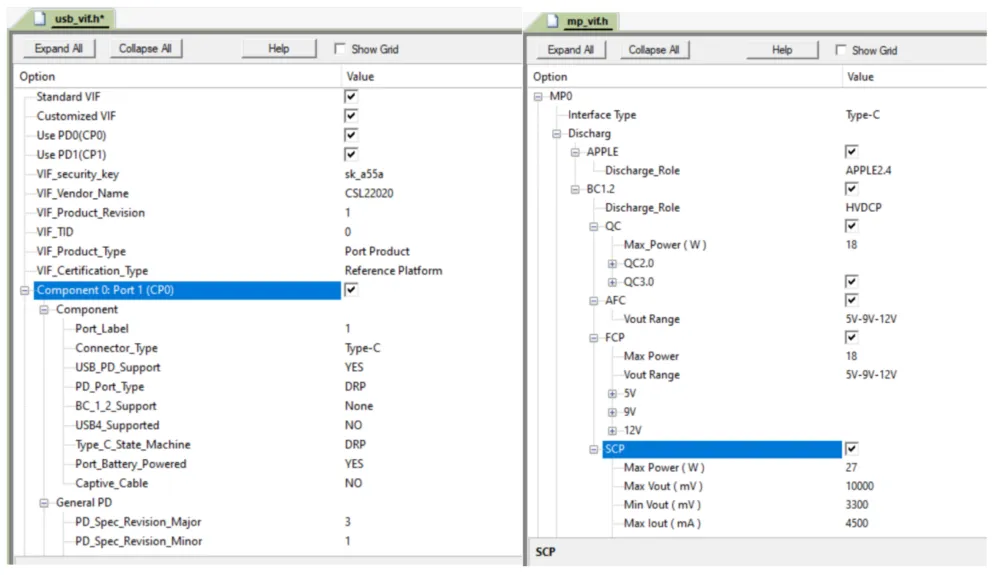Click the usb_vif.h file tab icon
996x575 pixels.
[40, 18]
